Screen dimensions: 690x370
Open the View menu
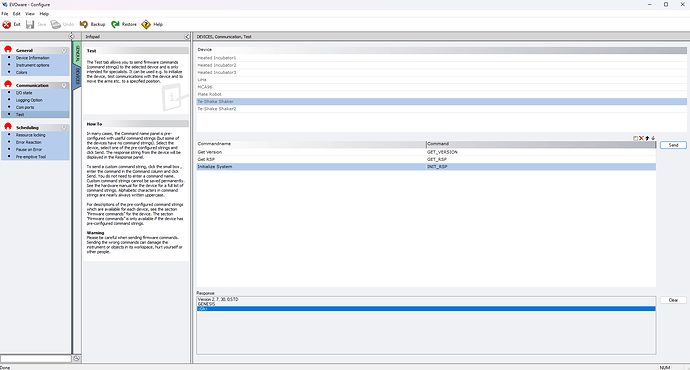pos(30,14)
